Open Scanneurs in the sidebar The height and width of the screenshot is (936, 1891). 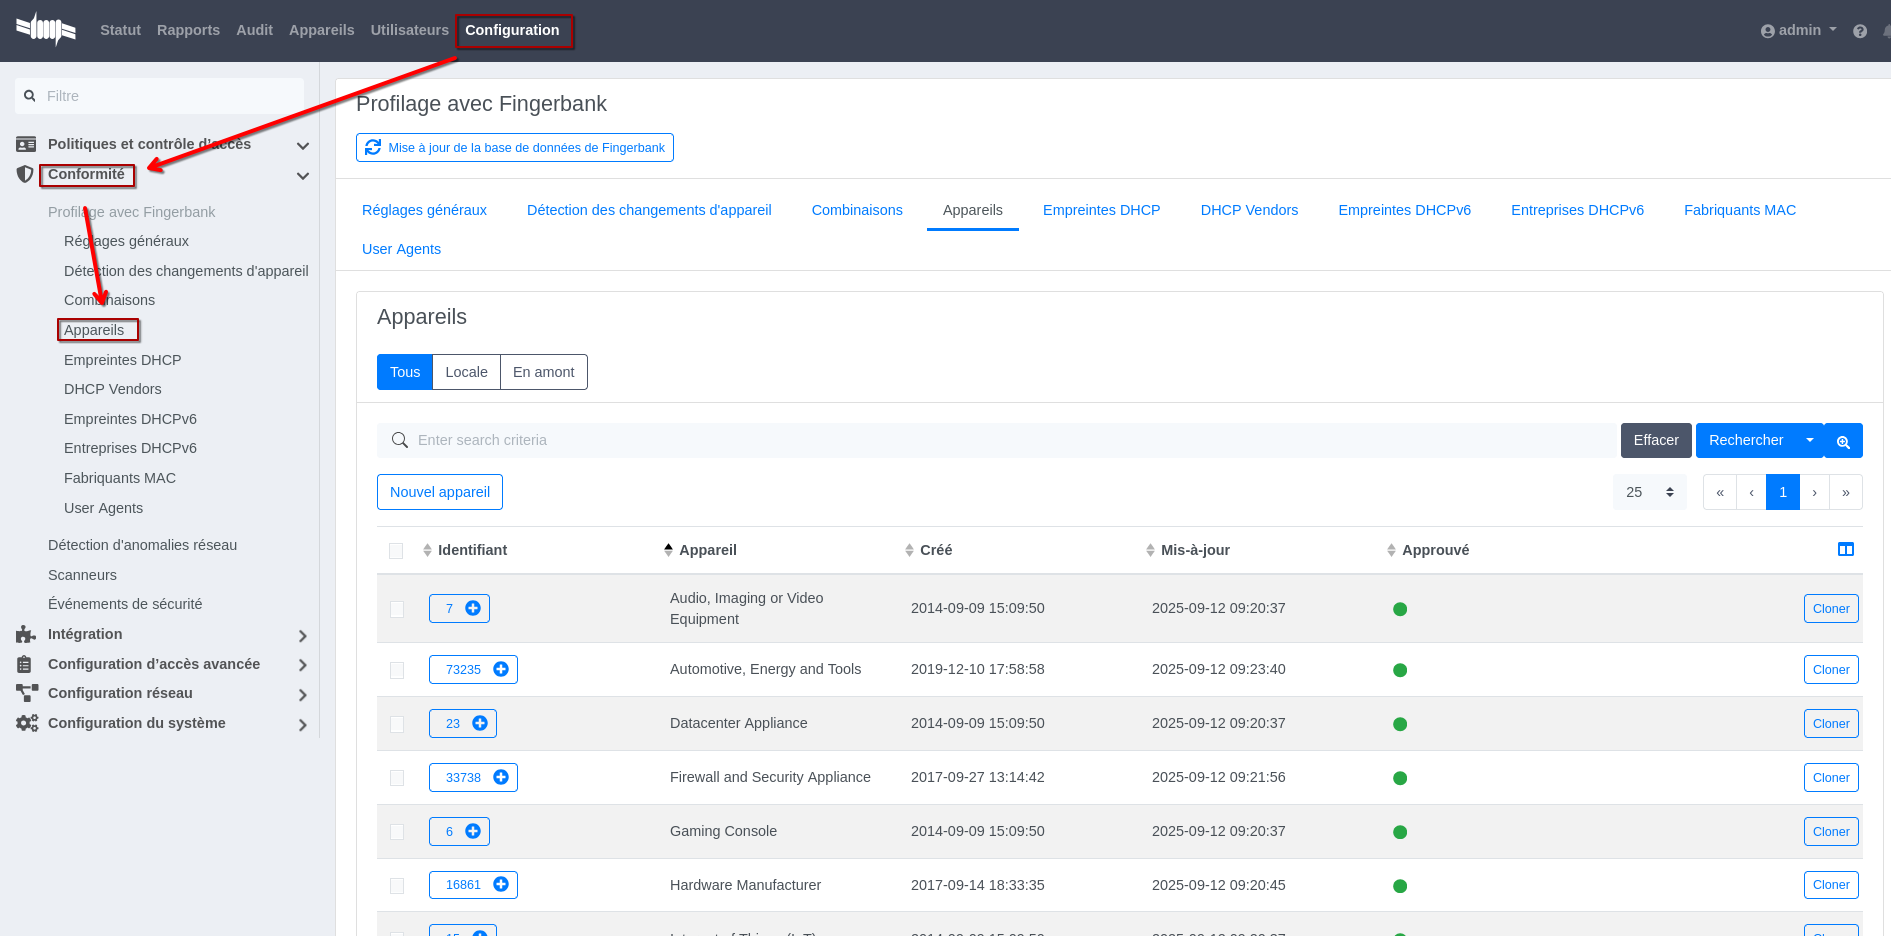(82, 575)
